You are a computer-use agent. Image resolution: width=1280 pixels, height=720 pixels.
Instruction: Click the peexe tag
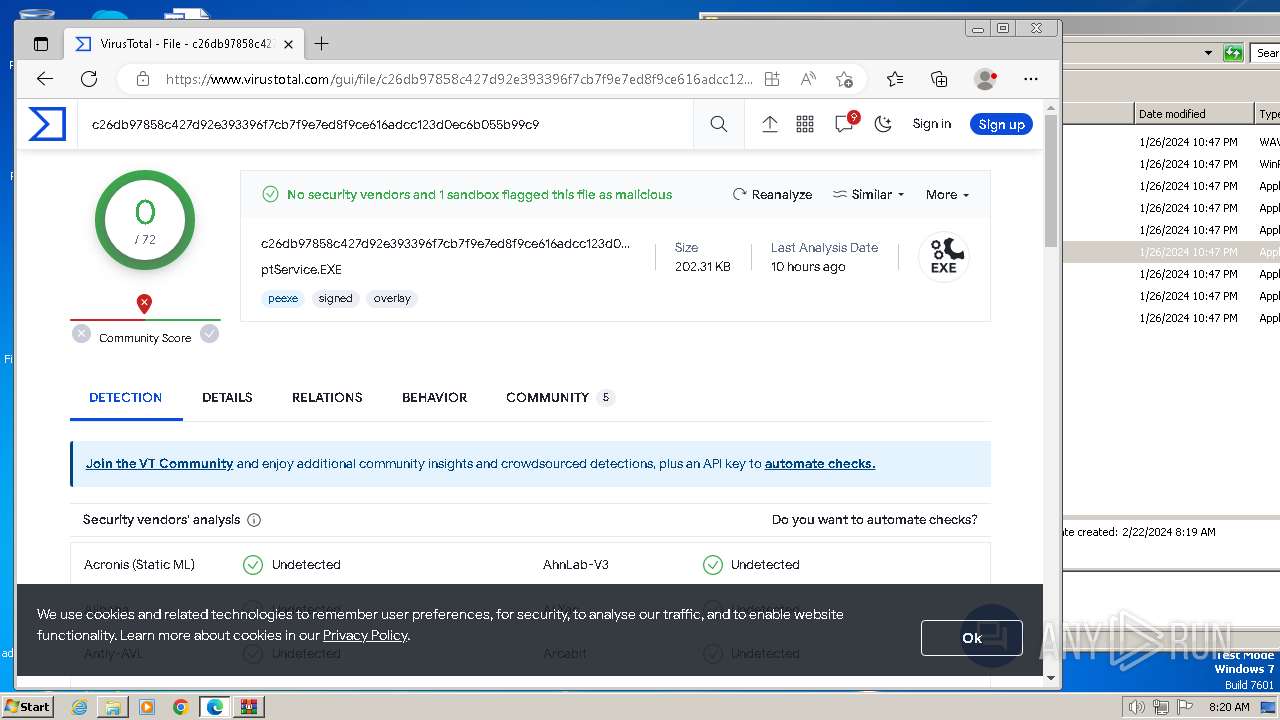point(283,298)
